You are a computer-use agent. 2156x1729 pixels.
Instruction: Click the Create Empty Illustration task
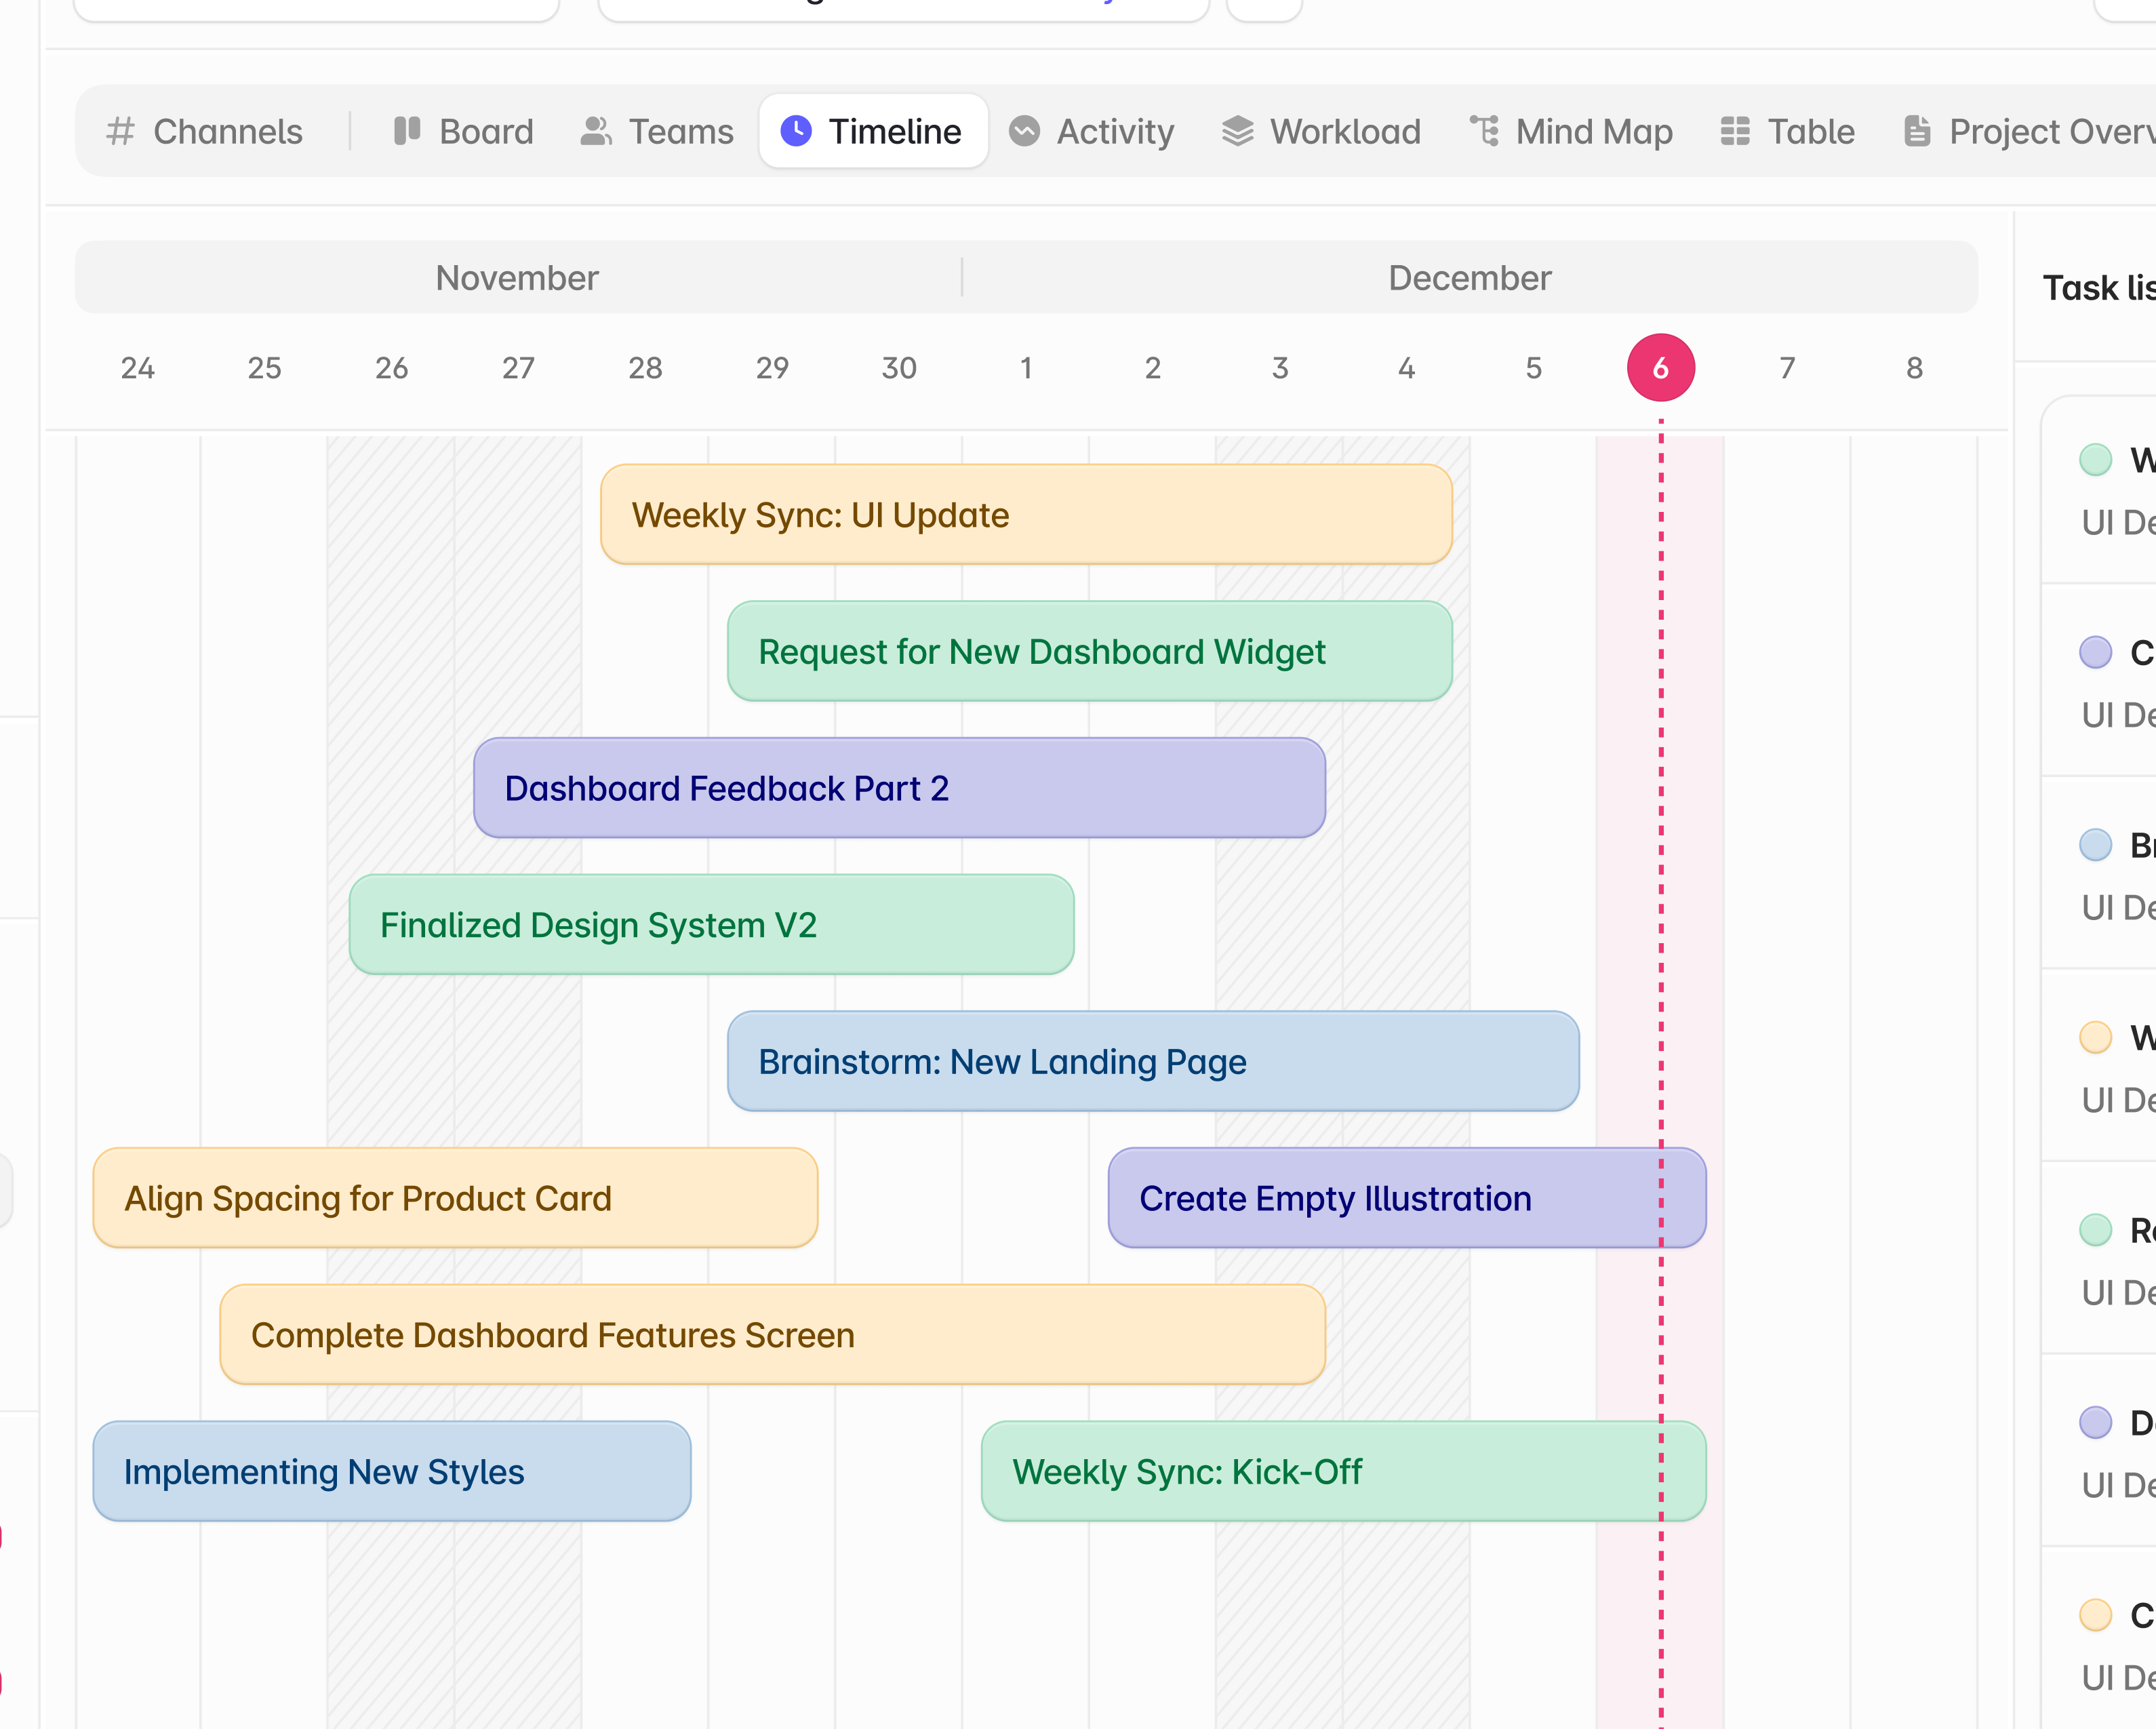point(1405,1198)
